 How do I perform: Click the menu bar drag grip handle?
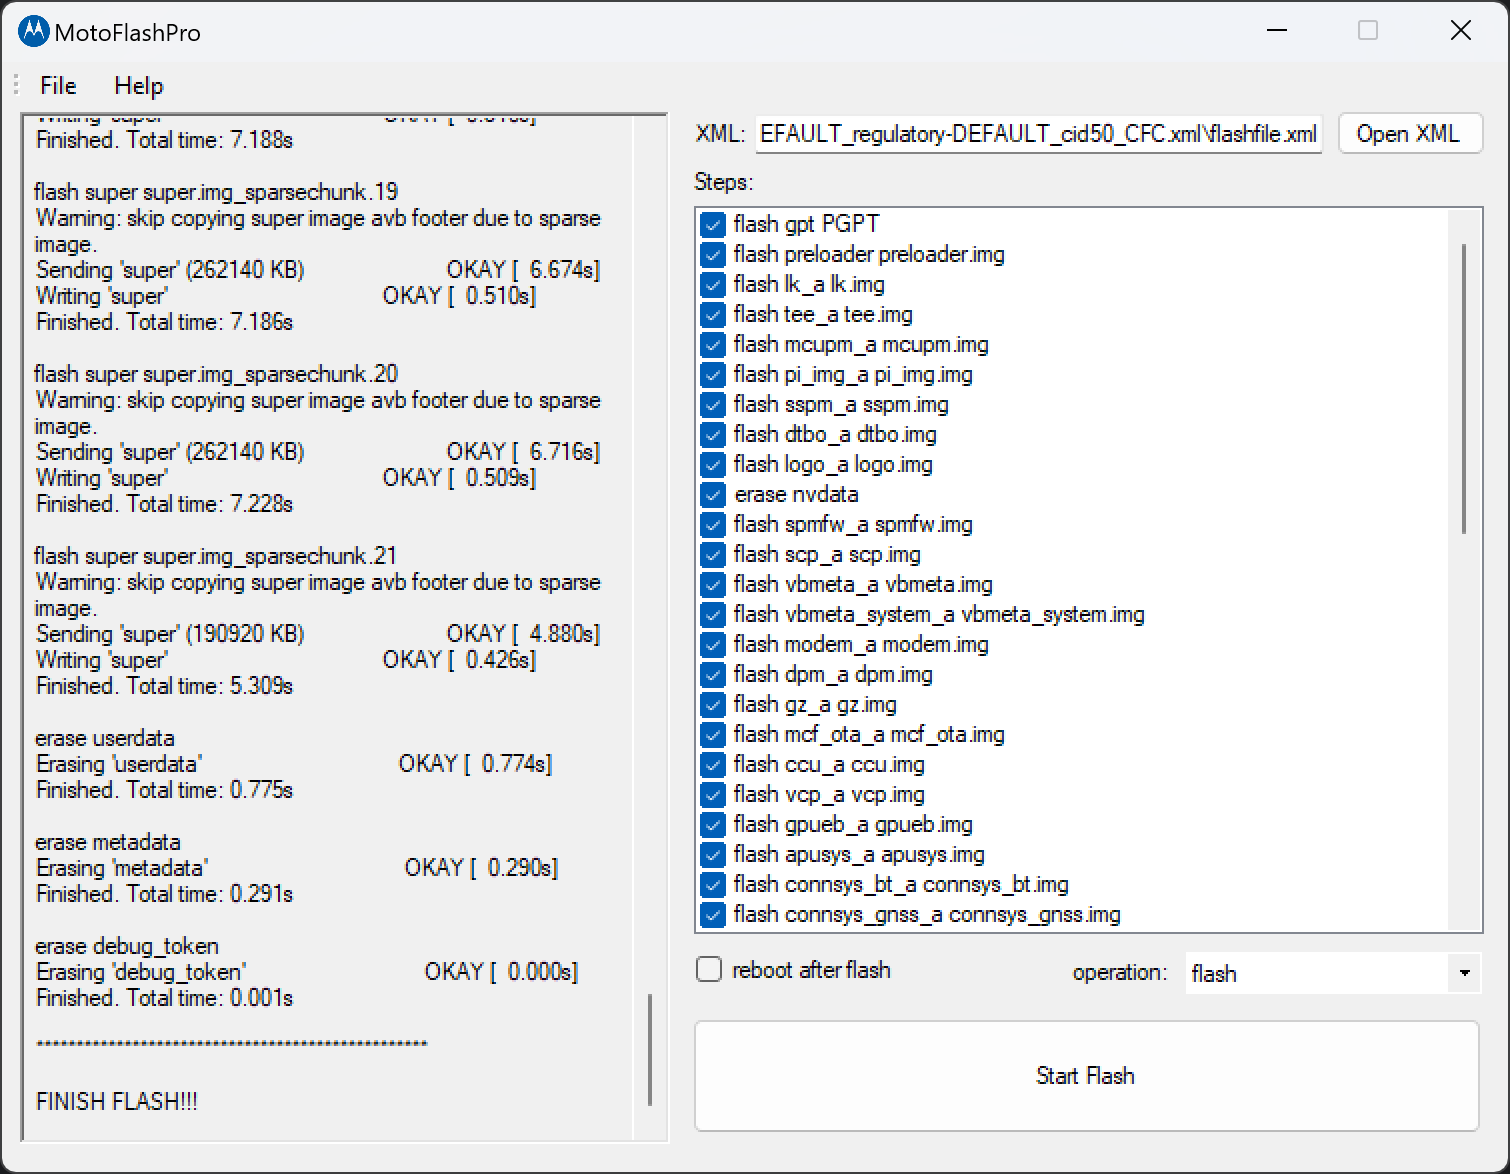[x=17, y=86]
